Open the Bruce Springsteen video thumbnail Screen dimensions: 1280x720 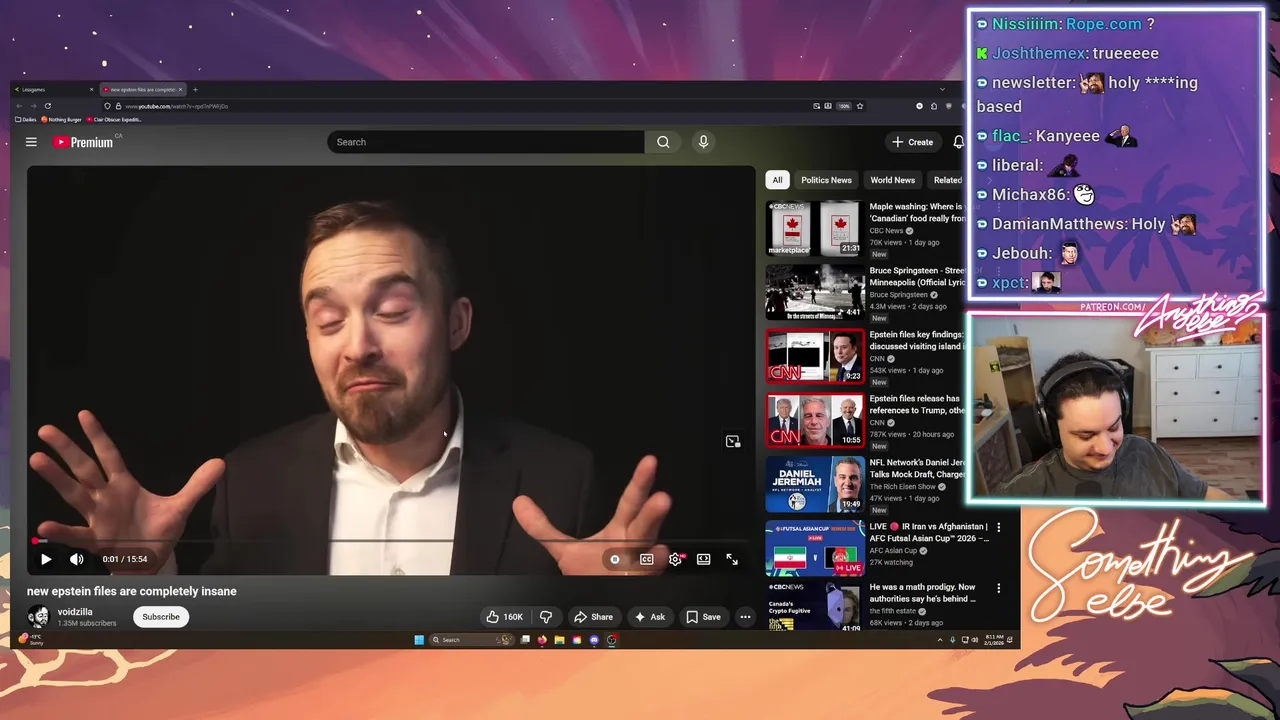coord(815,292)
